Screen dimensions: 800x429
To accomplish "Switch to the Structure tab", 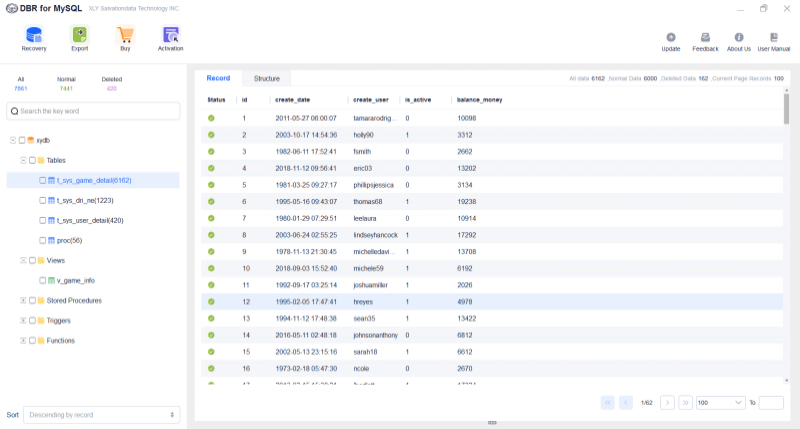I will 267,78.
